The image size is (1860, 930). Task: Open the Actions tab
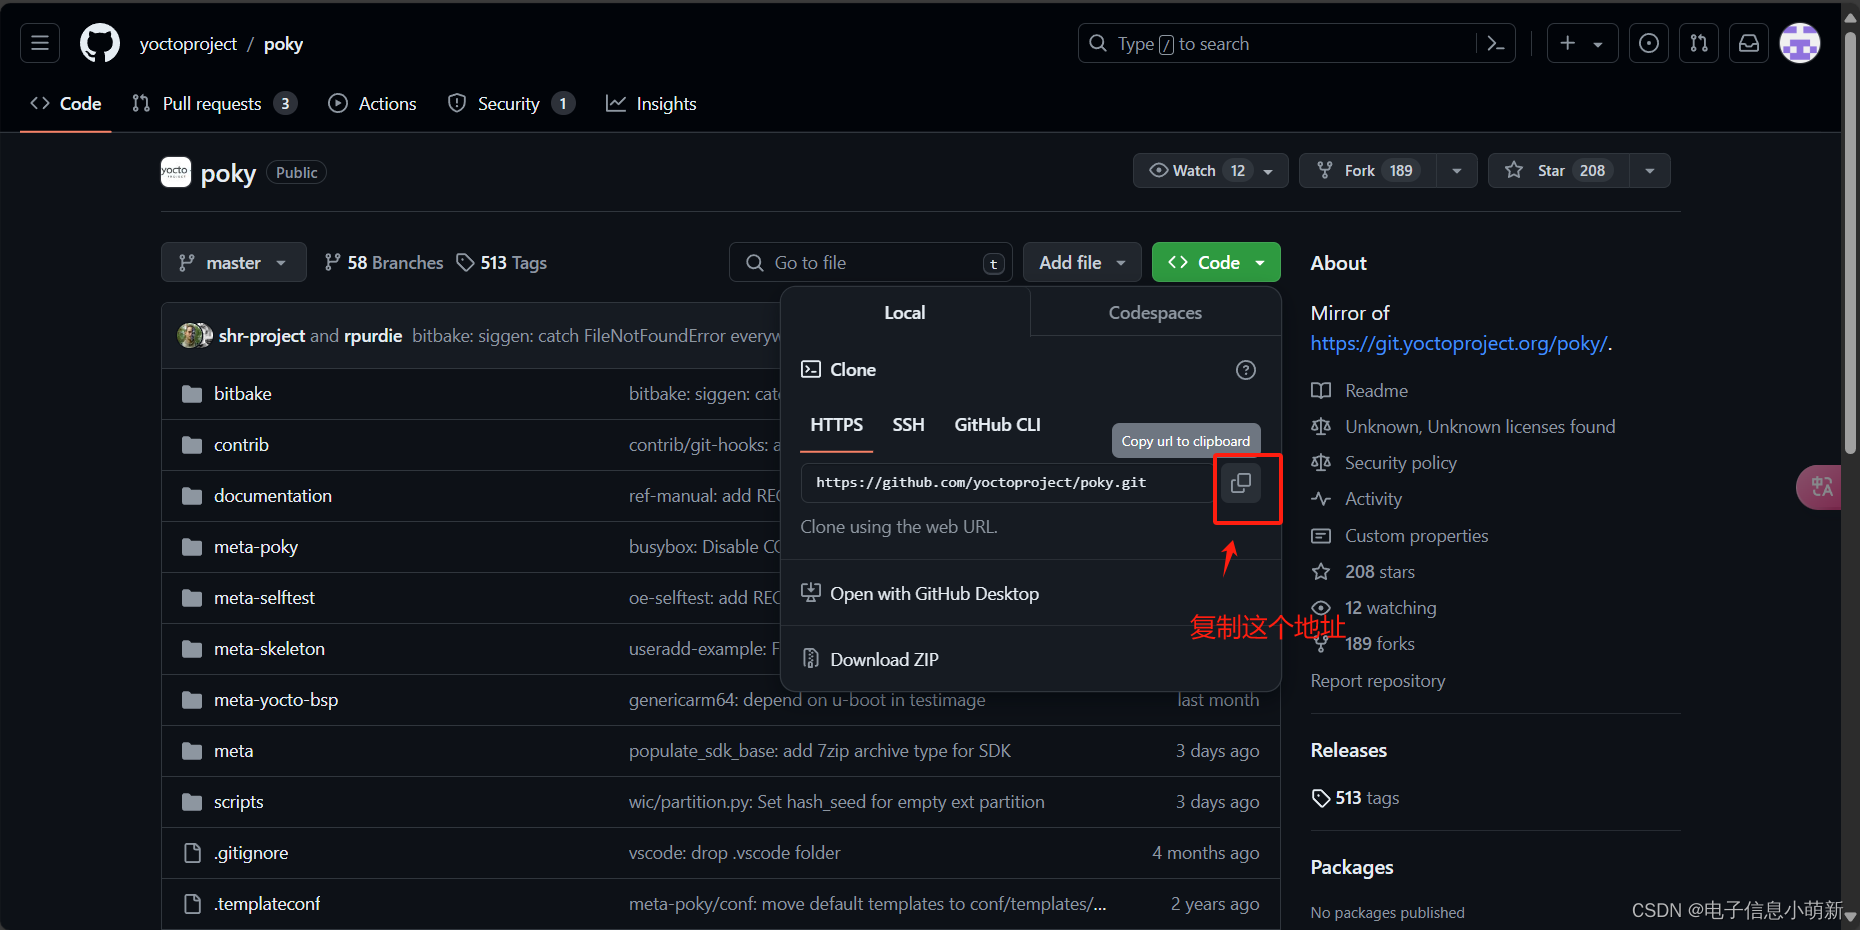[x=373, y=104]
